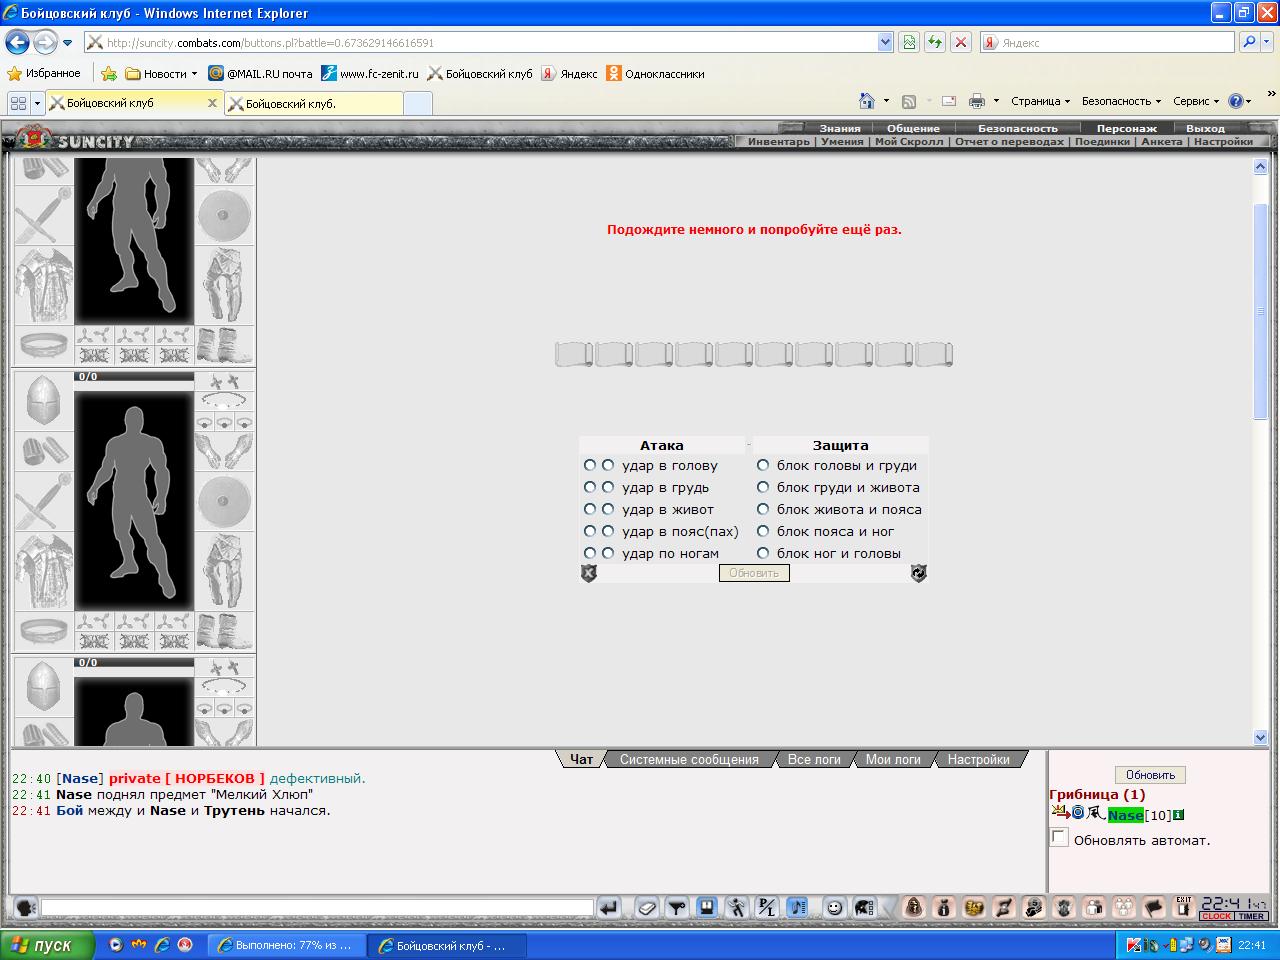The width and height of the screenshot is (1280, 960).
Task: Expand the Print button dropdown arrow
Action: [996, 101]
